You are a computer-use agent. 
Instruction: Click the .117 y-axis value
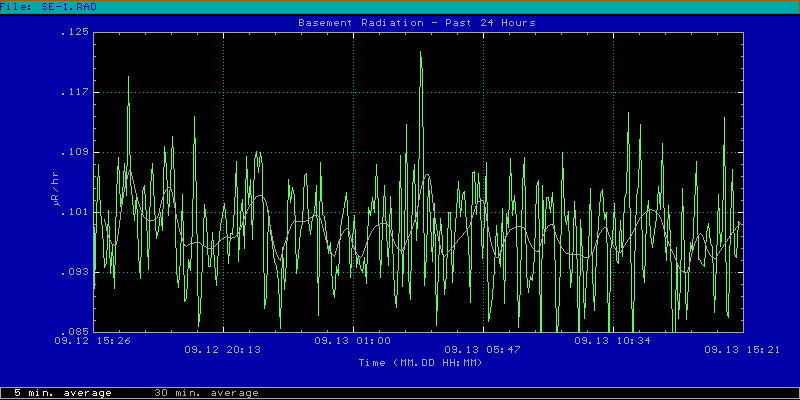coord(74,92)
